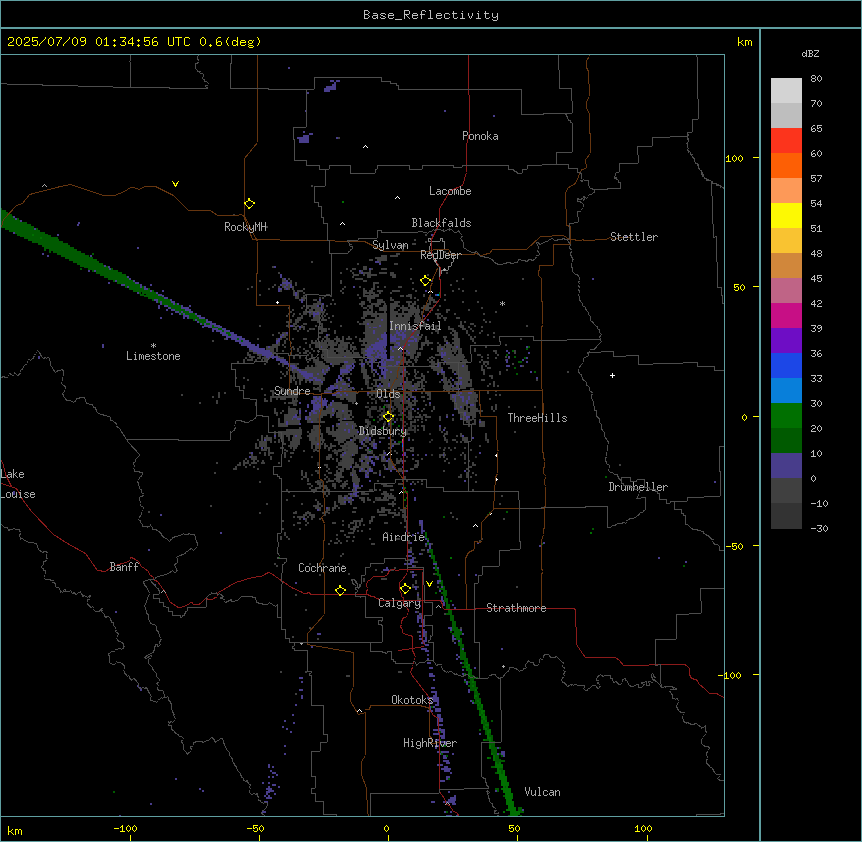Viewport: 862px width, 842px height.
Task: Select the Okotoks label
Action: 412,700
